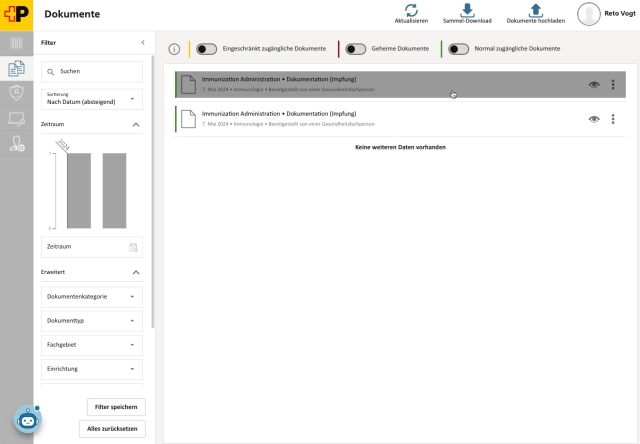Click 'Keine weiteren Daten vorhanden' text
The width and height of the screenshot is (640, 444).
tap(400, 147)
